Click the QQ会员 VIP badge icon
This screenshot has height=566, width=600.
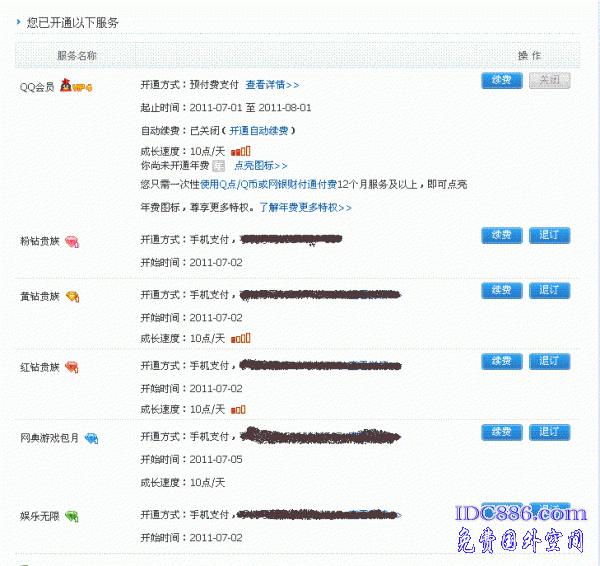pos(78,87)
